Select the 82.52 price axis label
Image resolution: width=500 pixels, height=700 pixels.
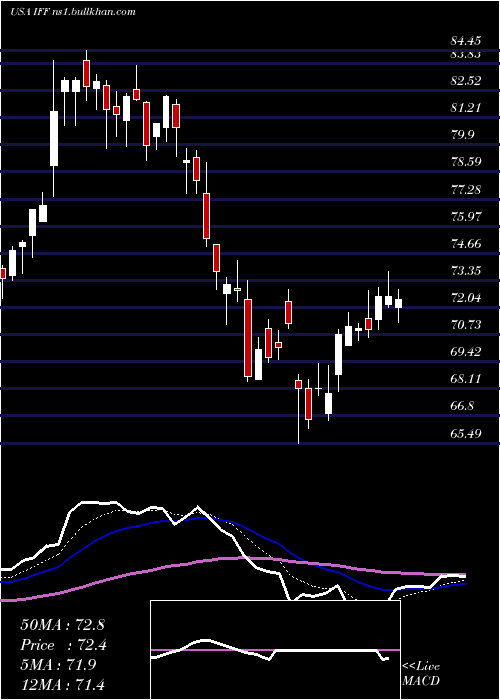466,81
